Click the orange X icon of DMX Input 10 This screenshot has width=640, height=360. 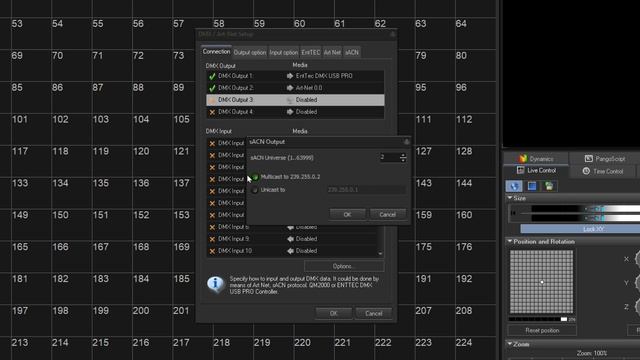(x=212, y=251)
